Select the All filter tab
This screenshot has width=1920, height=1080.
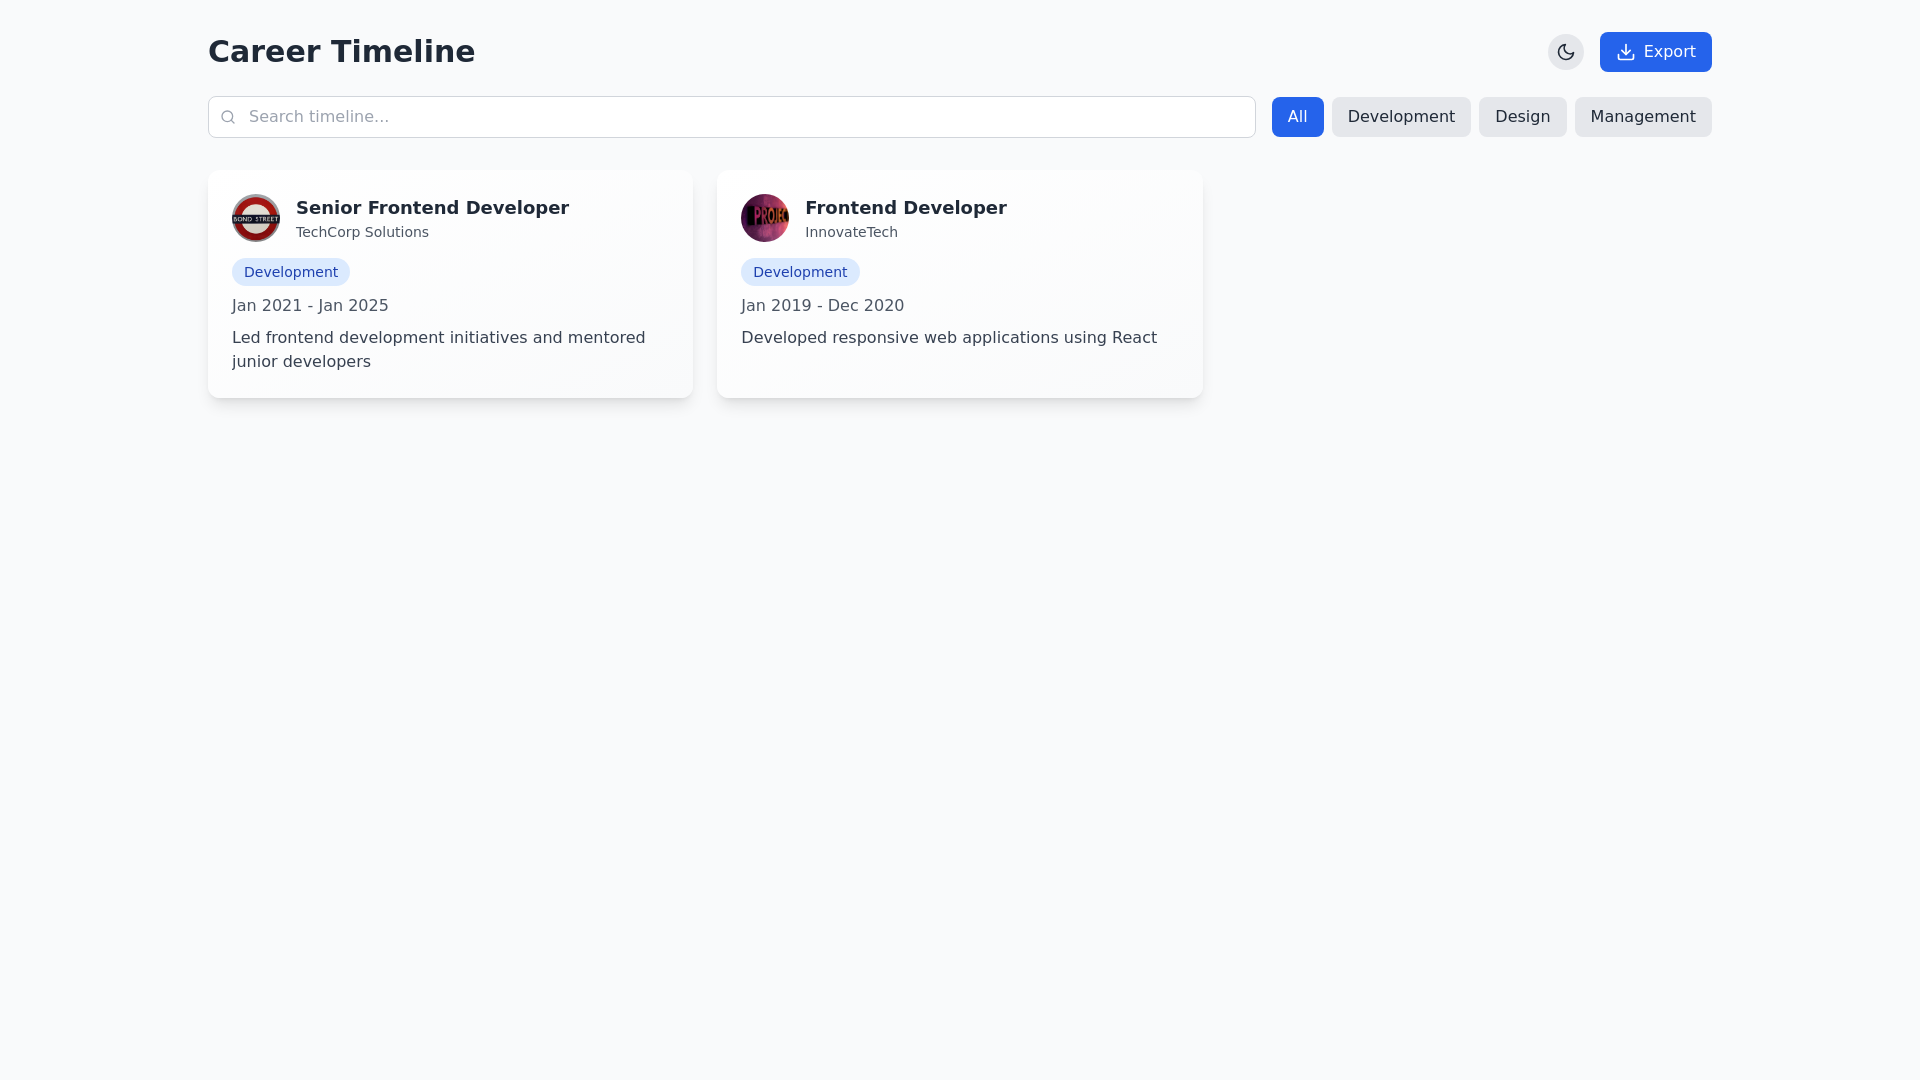[1297, 117]
